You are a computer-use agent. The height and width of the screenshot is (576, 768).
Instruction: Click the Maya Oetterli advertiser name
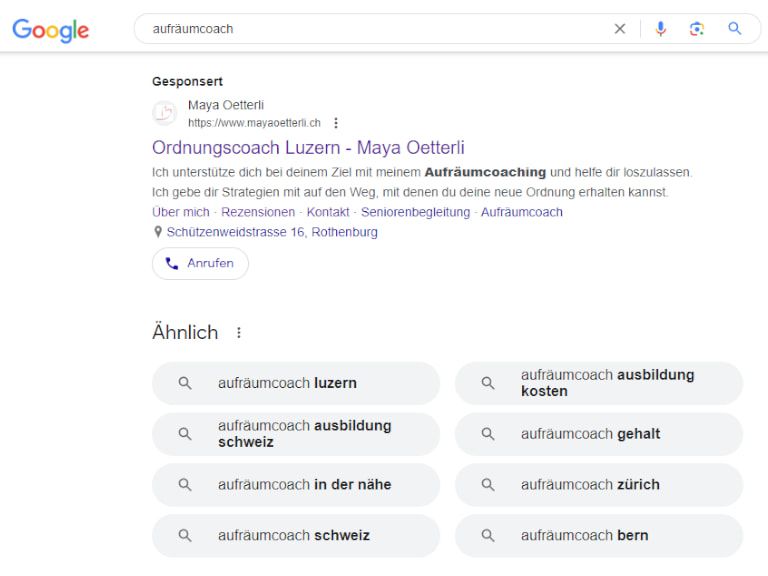(x=226, y=105)
